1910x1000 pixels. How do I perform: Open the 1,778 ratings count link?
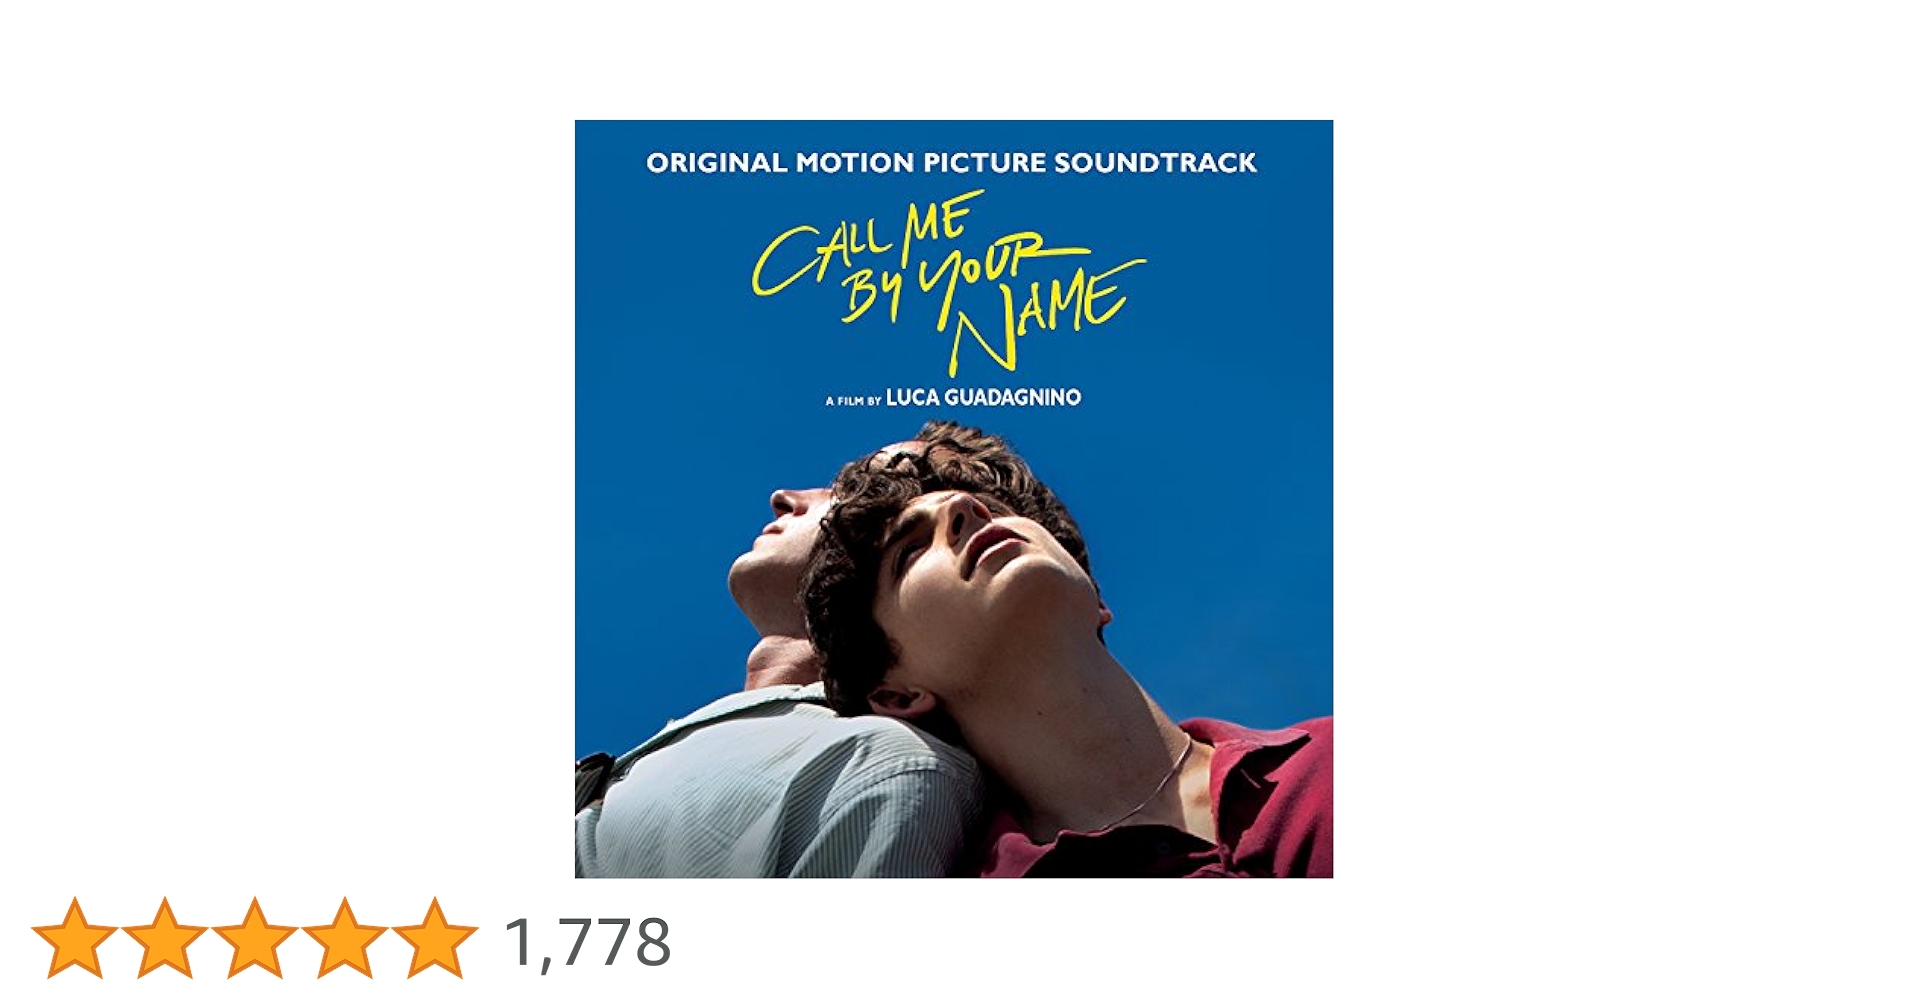[x=587, y=942]
